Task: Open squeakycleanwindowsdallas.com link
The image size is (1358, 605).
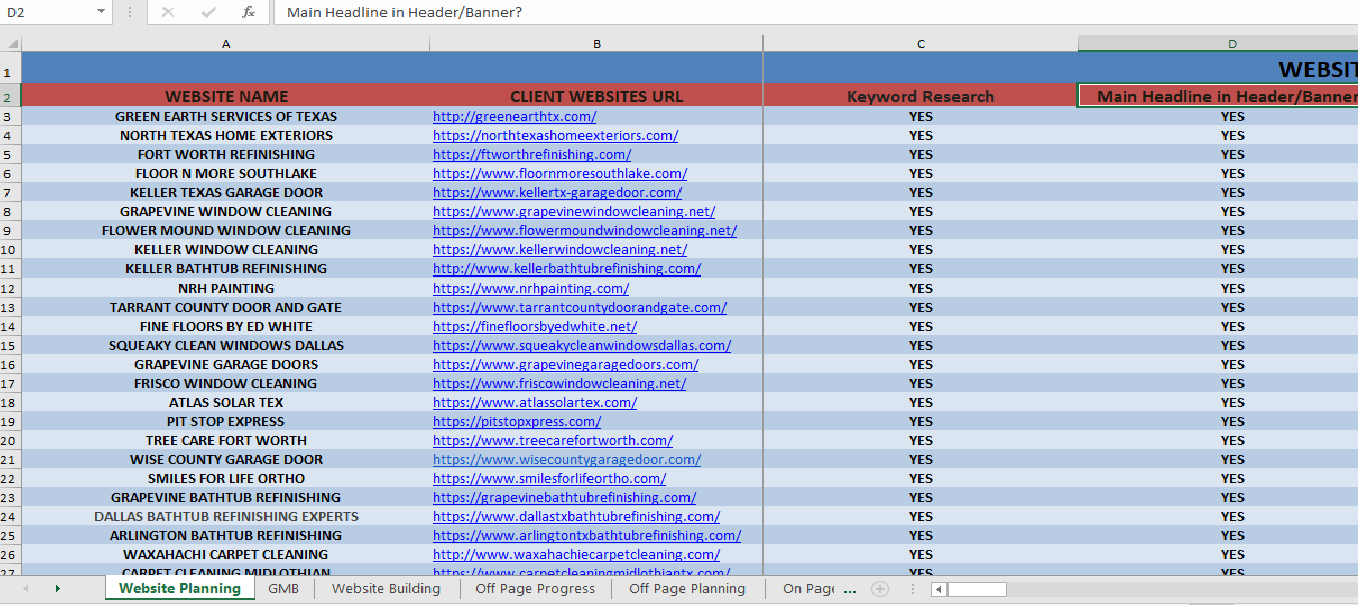Action: tap(582, 345)
